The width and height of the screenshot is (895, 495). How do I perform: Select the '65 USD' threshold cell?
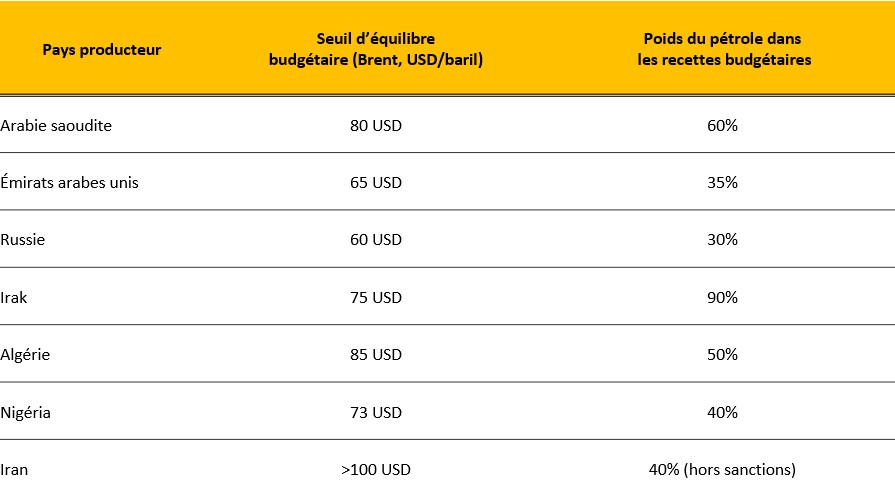(x=376, y=183)
